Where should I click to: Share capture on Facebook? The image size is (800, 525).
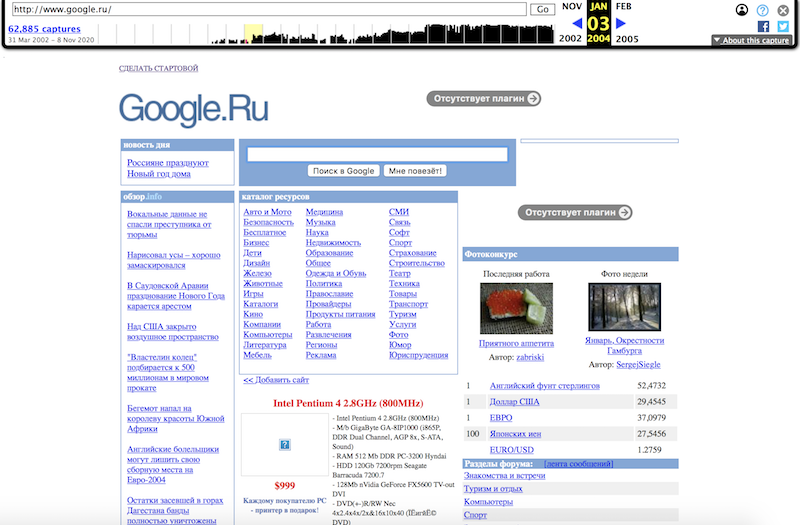(x=763, y=27)
